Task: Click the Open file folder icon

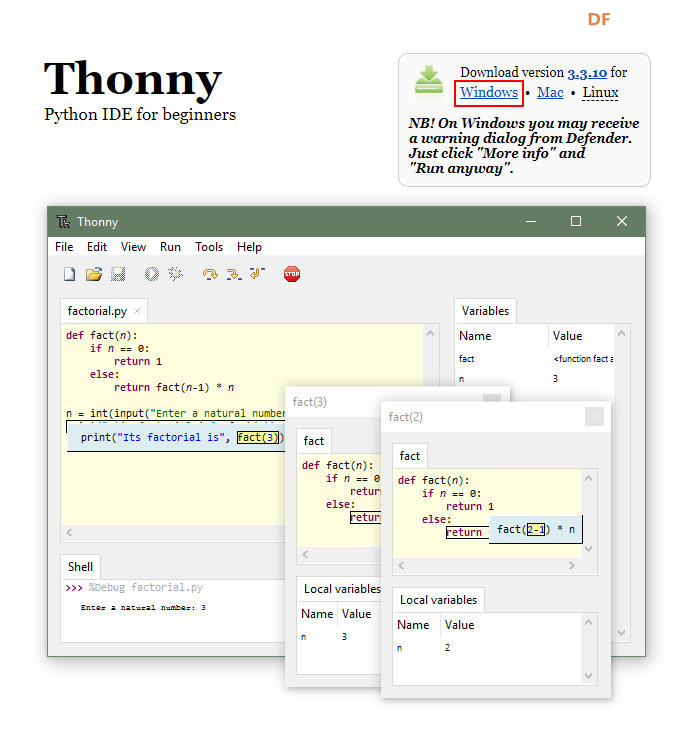Action: [94, 274]
